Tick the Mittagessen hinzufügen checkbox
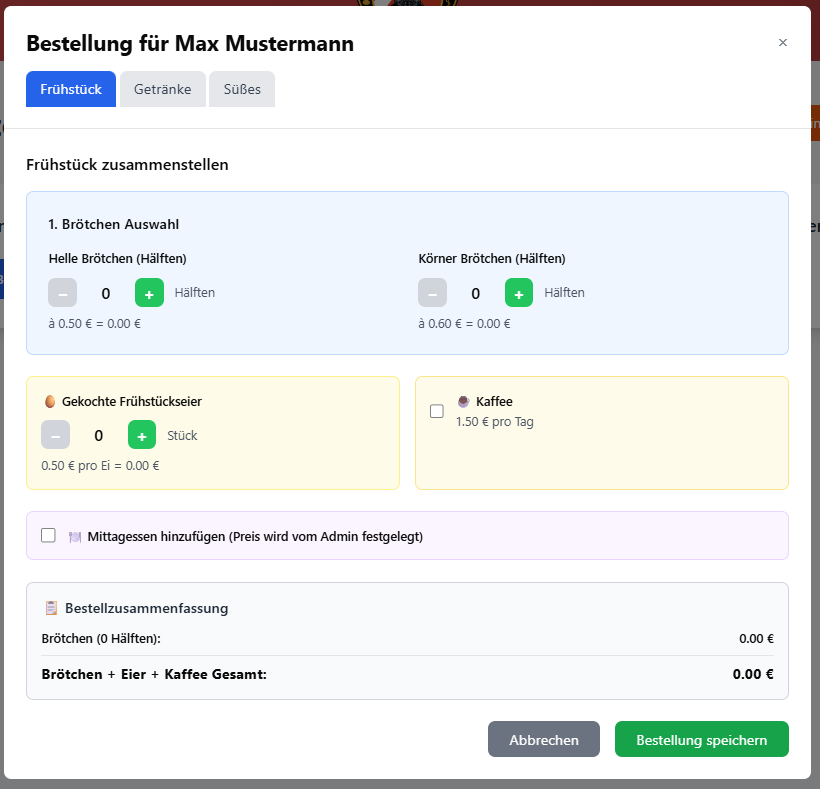820x789 pixels. coord(48,536)
